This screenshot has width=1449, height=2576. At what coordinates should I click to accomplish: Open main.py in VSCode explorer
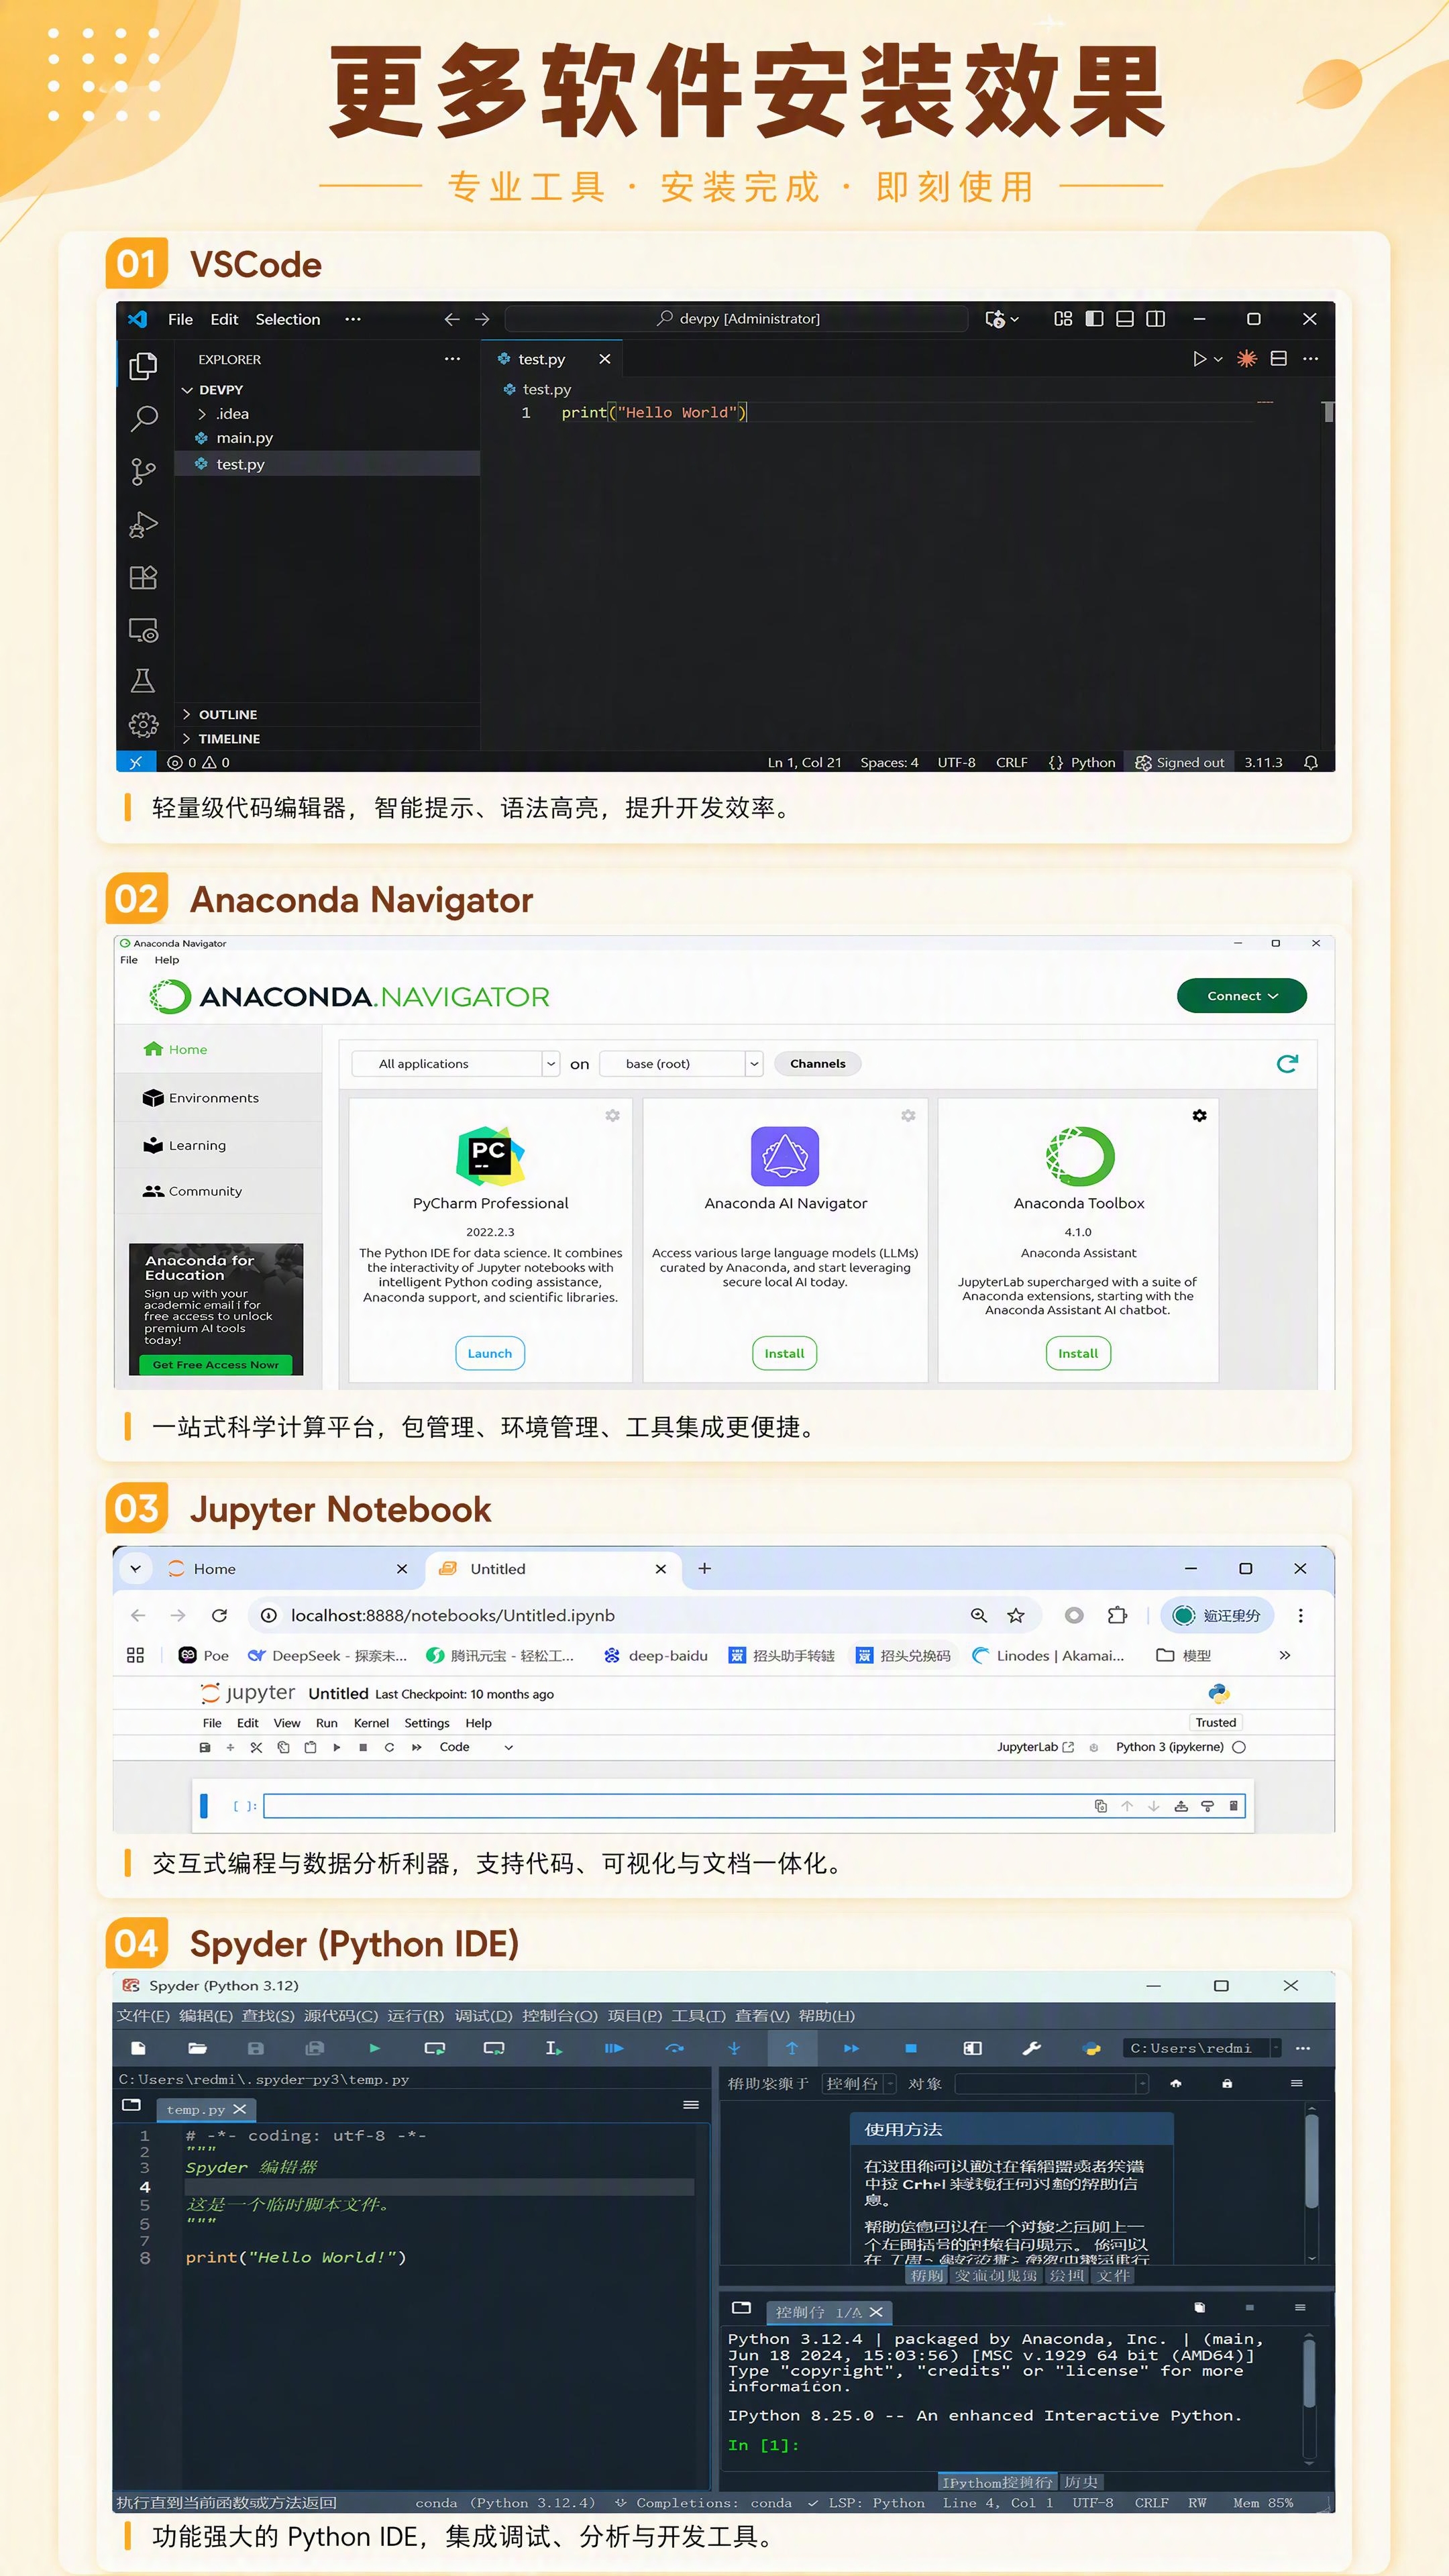click(244, 437)
